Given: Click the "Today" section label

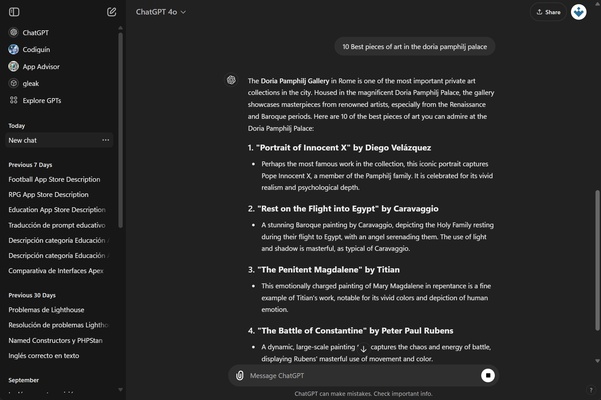Looking at the screenshot, I should click(16, 126).
